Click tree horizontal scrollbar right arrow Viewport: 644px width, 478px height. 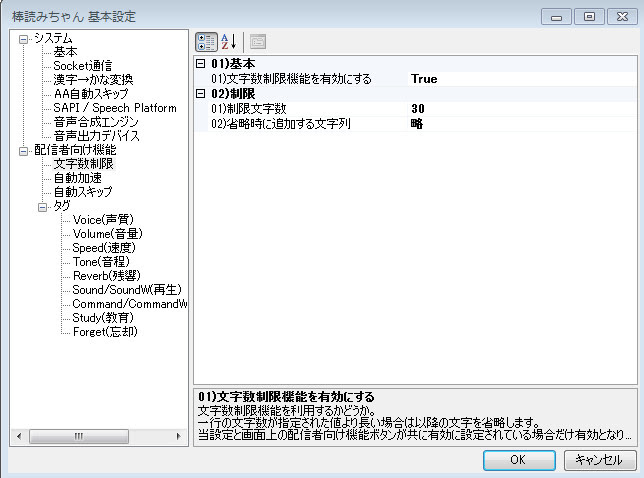pos(179,436)
